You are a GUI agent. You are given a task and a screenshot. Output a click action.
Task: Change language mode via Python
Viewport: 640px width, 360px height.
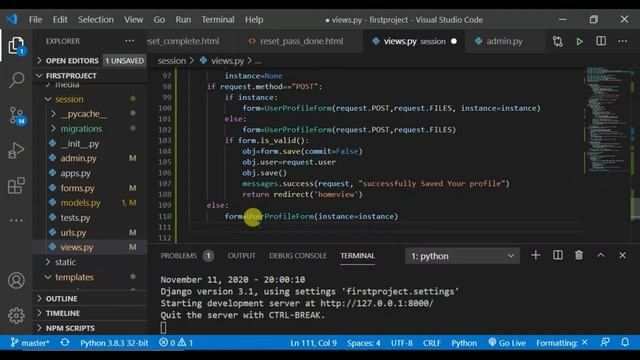464,343
